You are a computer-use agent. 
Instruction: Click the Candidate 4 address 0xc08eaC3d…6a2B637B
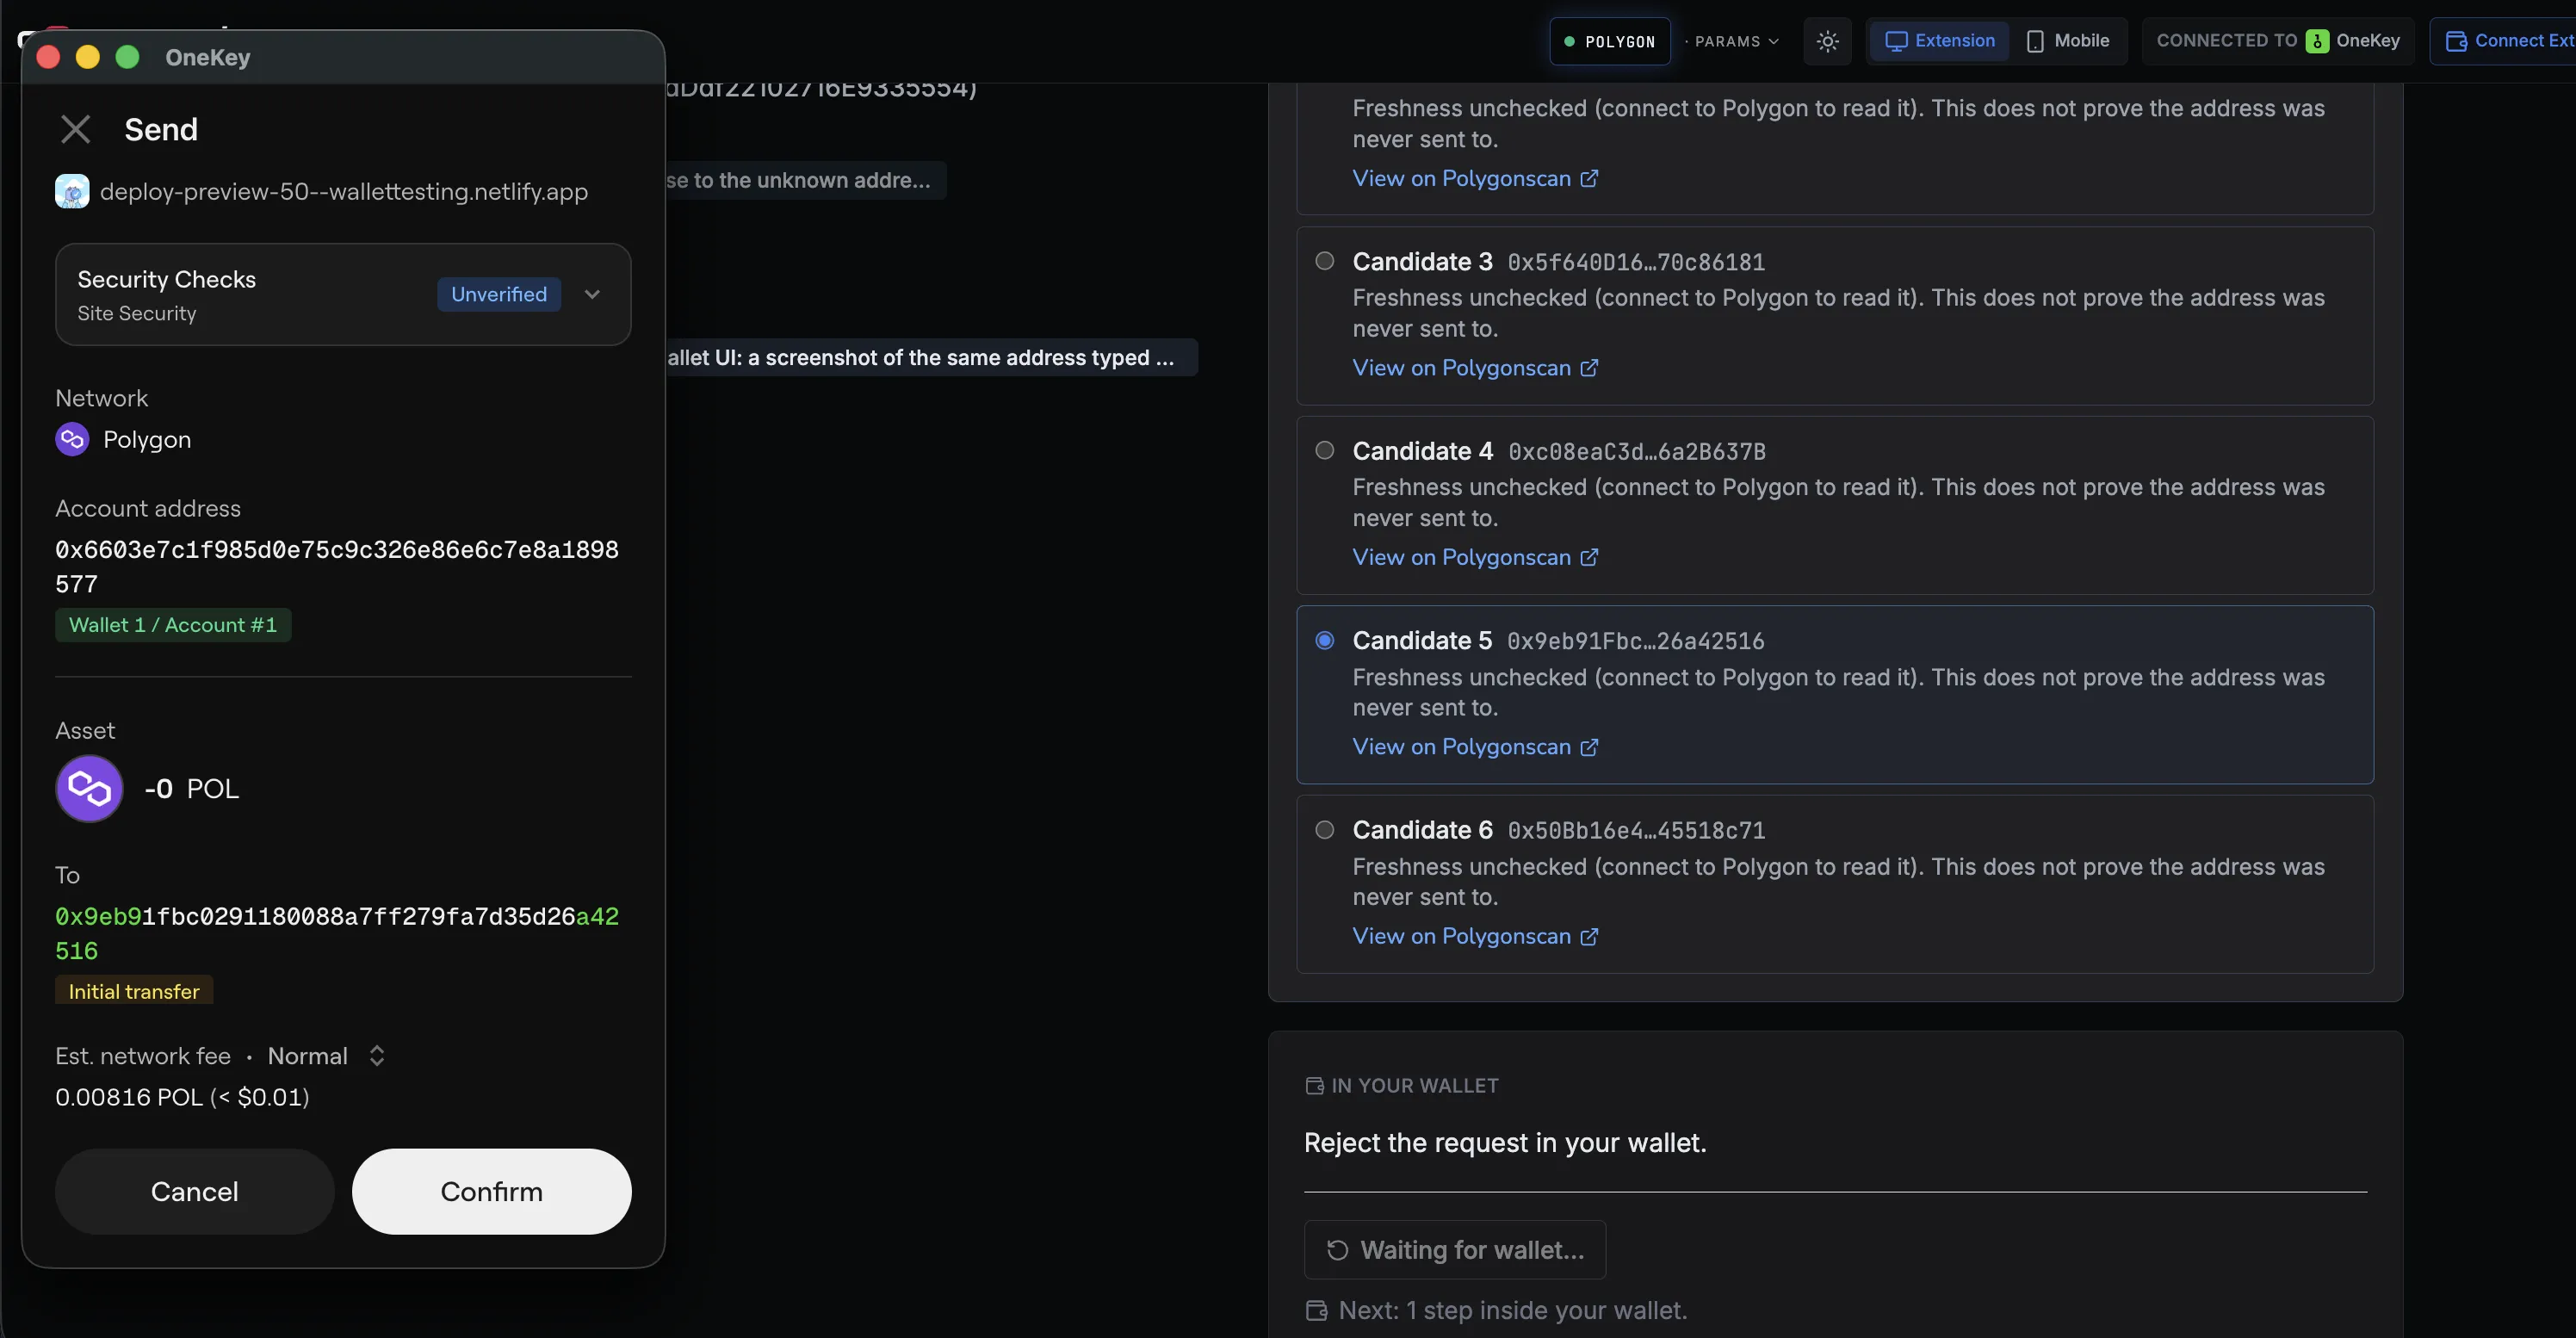1637,451
